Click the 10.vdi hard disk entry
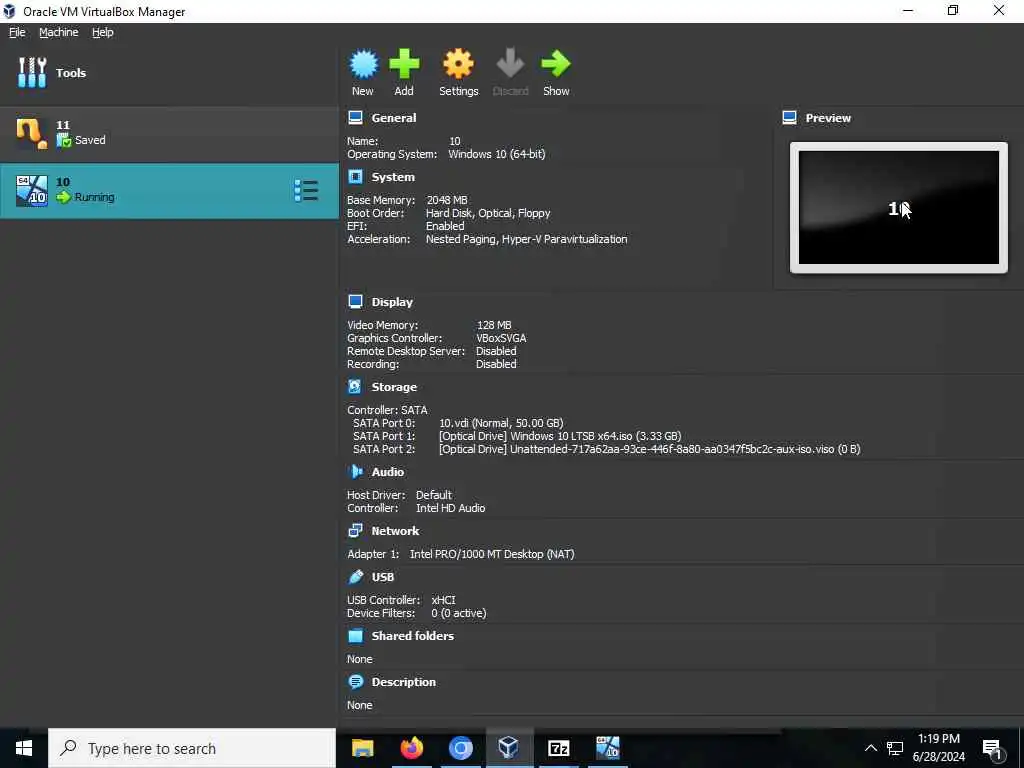1024x768 pixels. coord(501,423)
